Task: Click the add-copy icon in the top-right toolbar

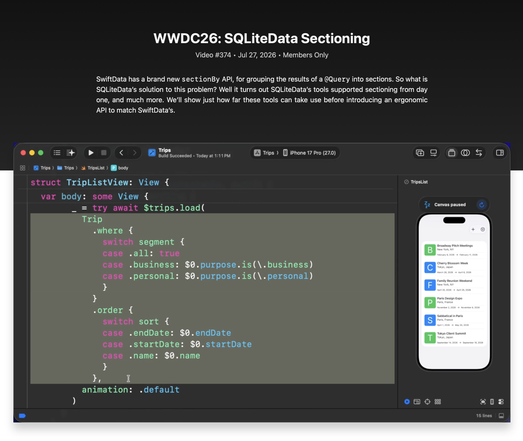Action: pyautogui.click(x=420, y=153)
